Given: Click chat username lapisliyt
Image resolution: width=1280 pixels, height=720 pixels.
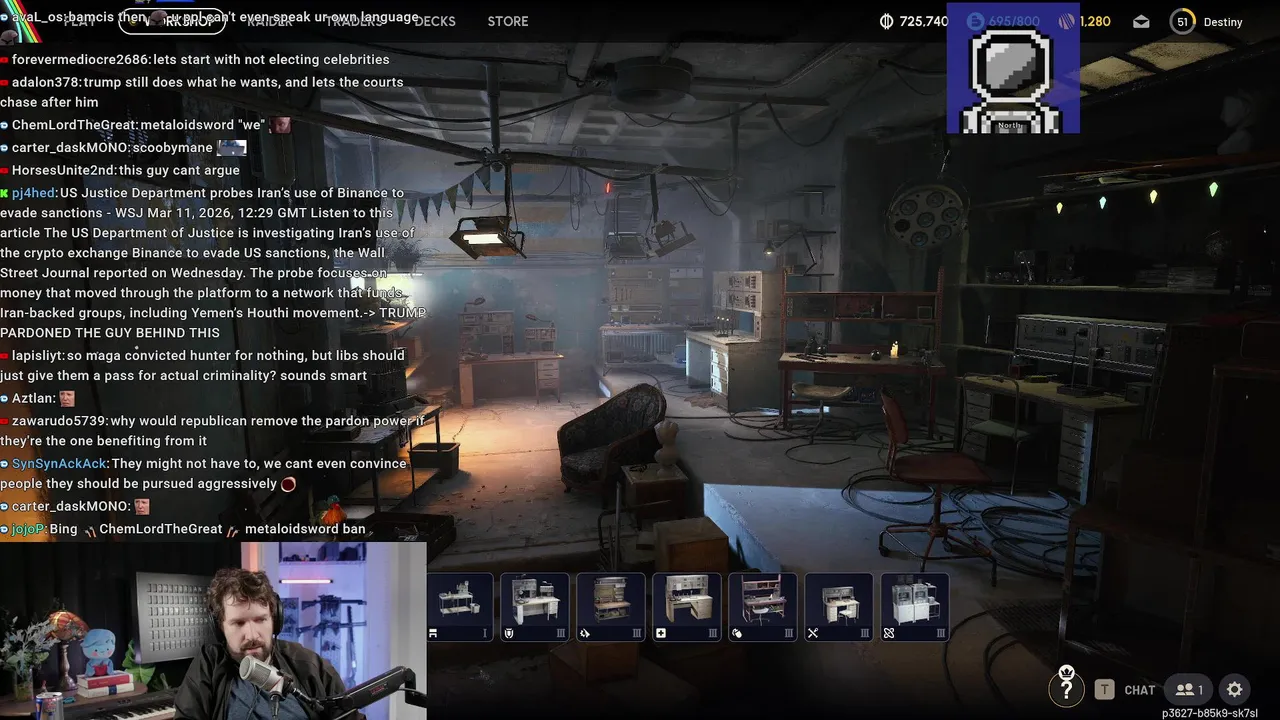Looking at the screenshot, I should click(x=37, y=355).
